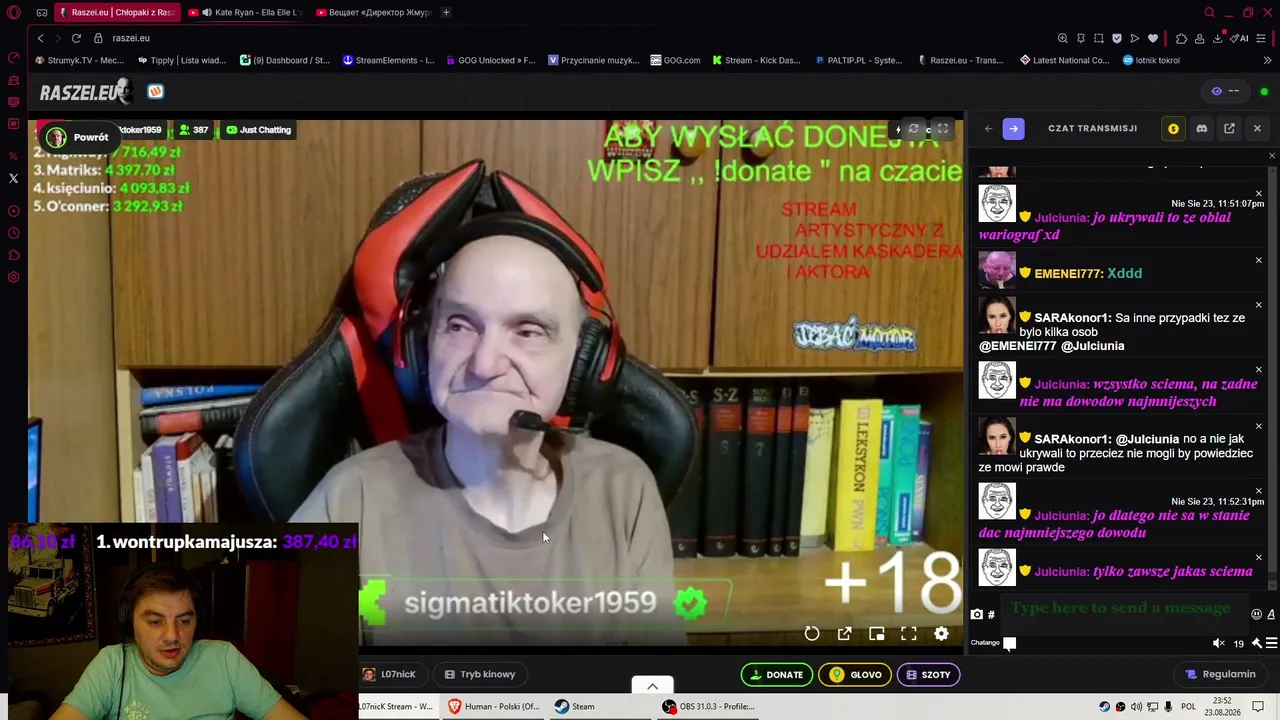
Task: Mute chat sounds
Action: (x=1218, y=644)
